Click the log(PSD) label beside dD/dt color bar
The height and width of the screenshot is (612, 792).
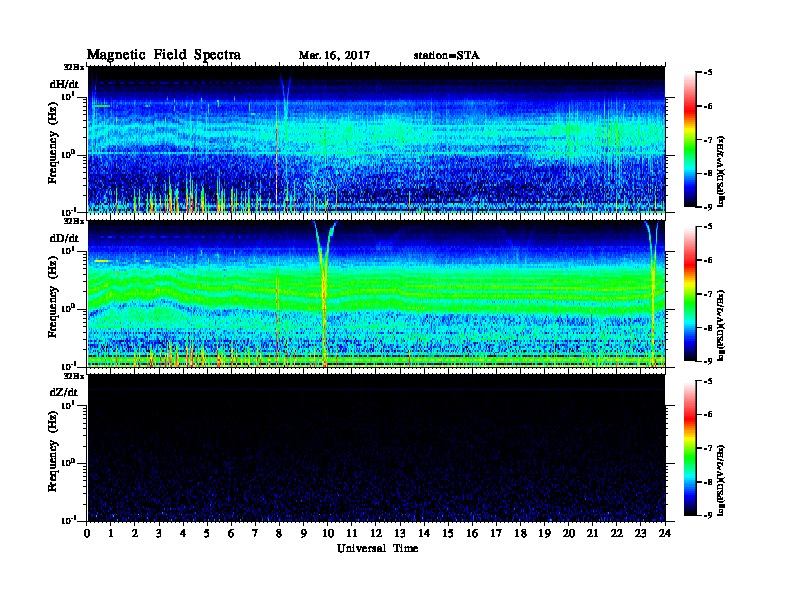[x=721, y=326]
